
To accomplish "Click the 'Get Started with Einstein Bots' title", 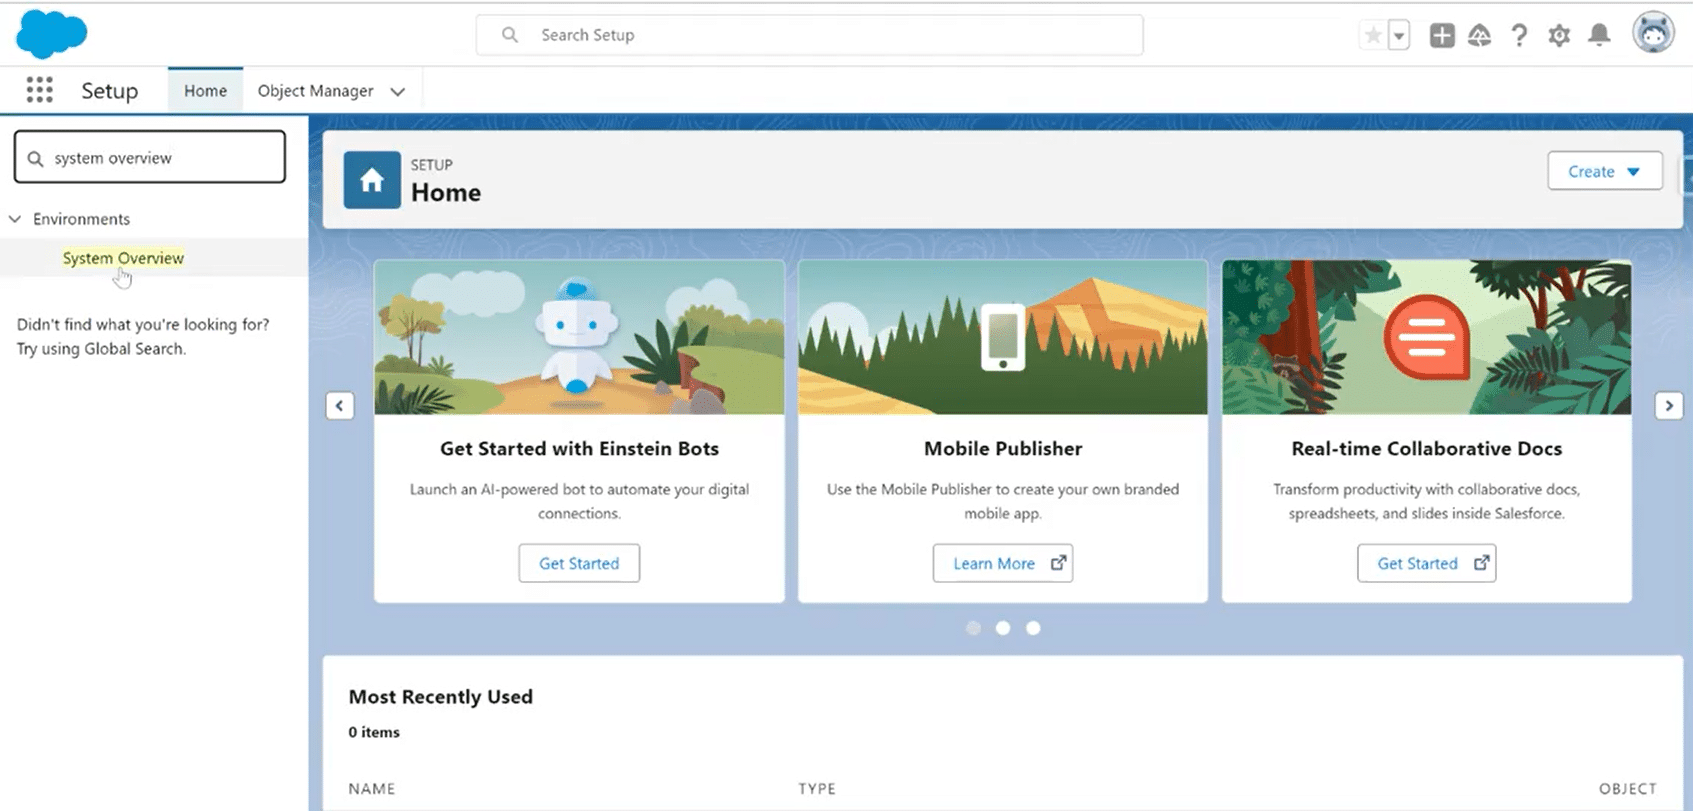I will coord(579,449).
